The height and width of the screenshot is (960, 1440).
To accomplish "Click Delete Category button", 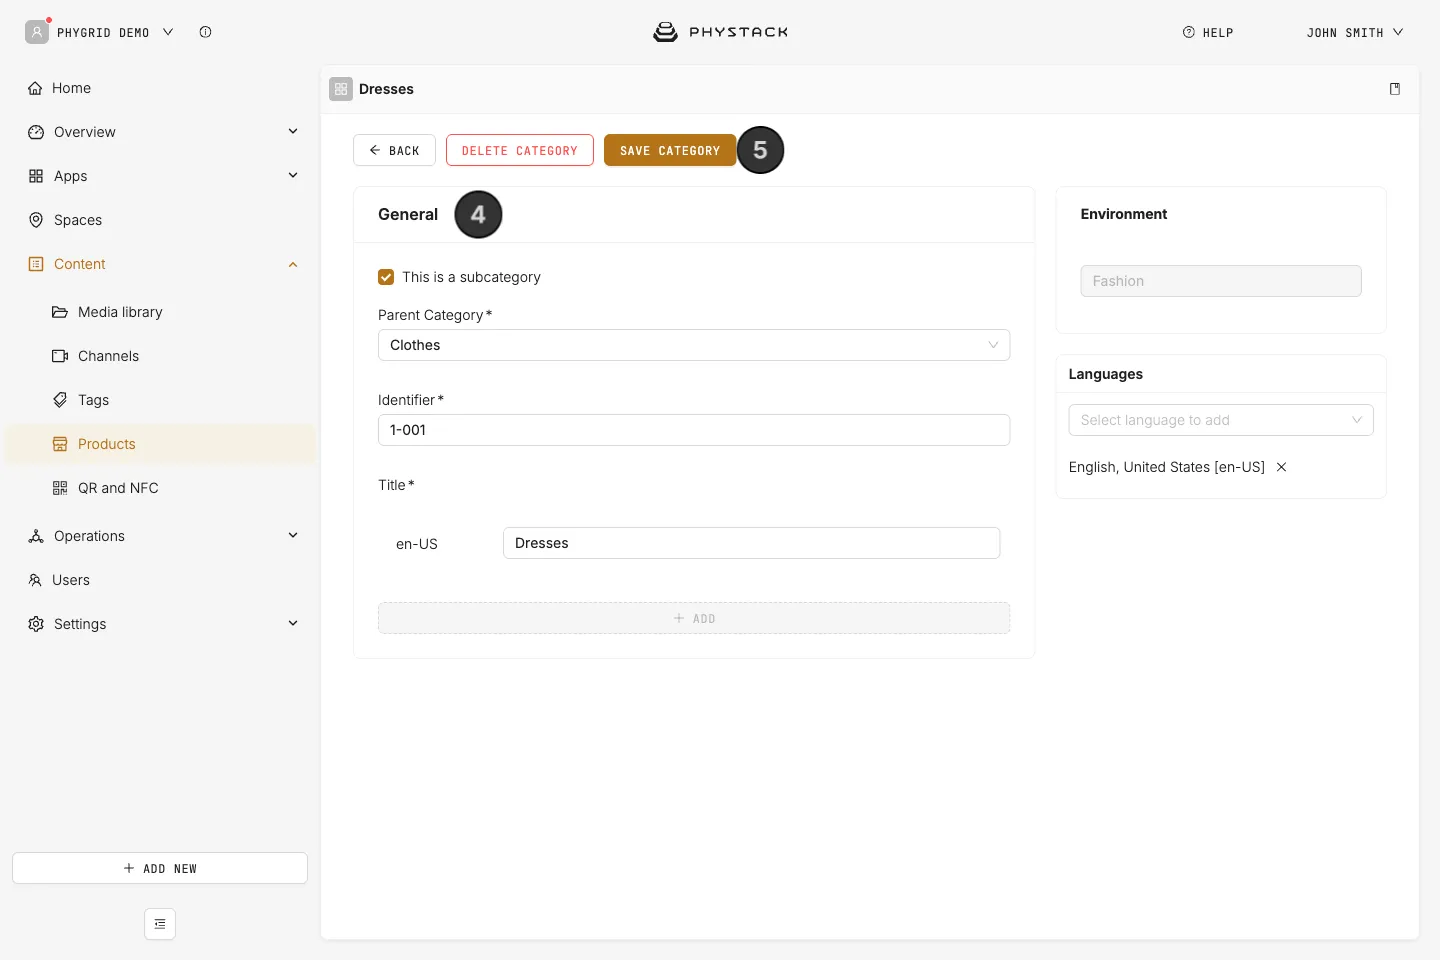I will pyautogui.click(x=520, y=150).
